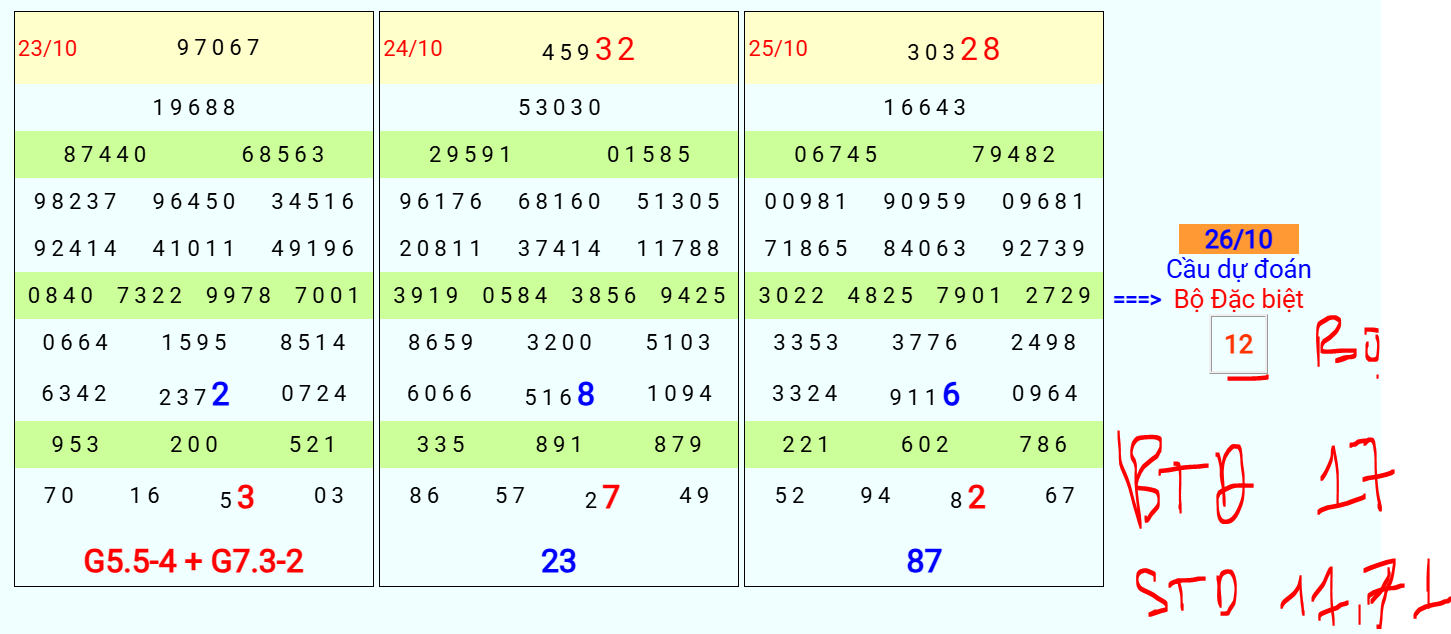Screen dimensions: 1451x634
Task: Click second prize number 79482
Action: tap(1015, 154)
